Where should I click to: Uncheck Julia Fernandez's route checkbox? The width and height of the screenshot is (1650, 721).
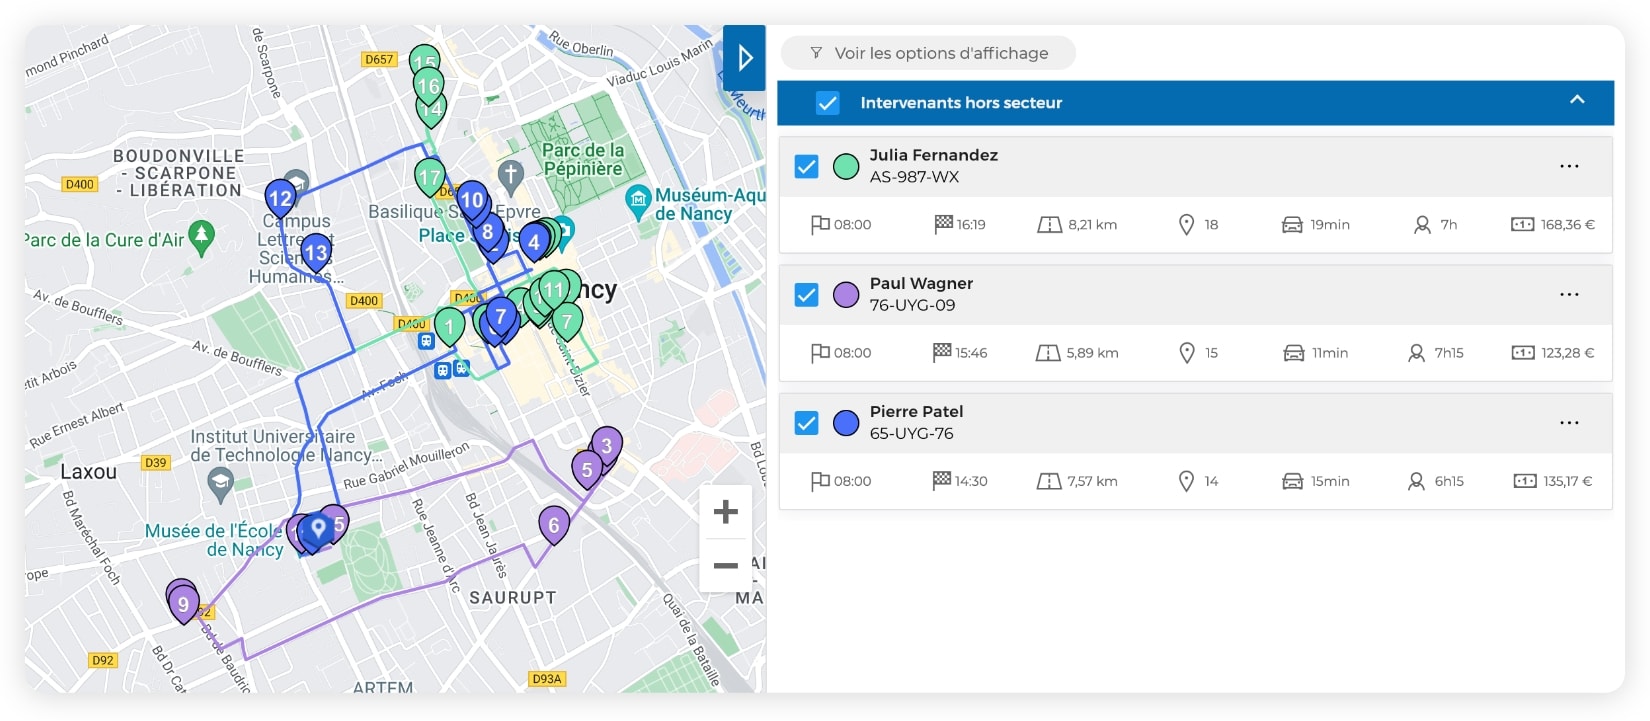[806, 167]
